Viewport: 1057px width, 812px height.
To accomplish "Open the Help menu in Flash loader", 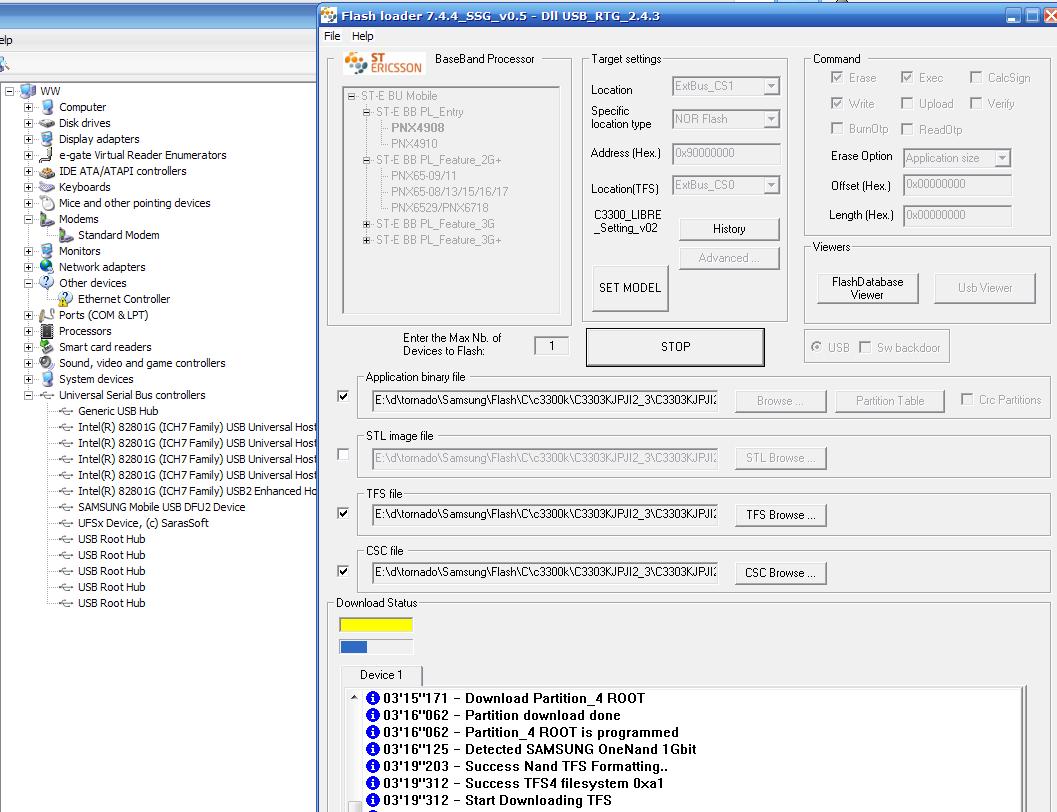I will [x=363, y=36].
